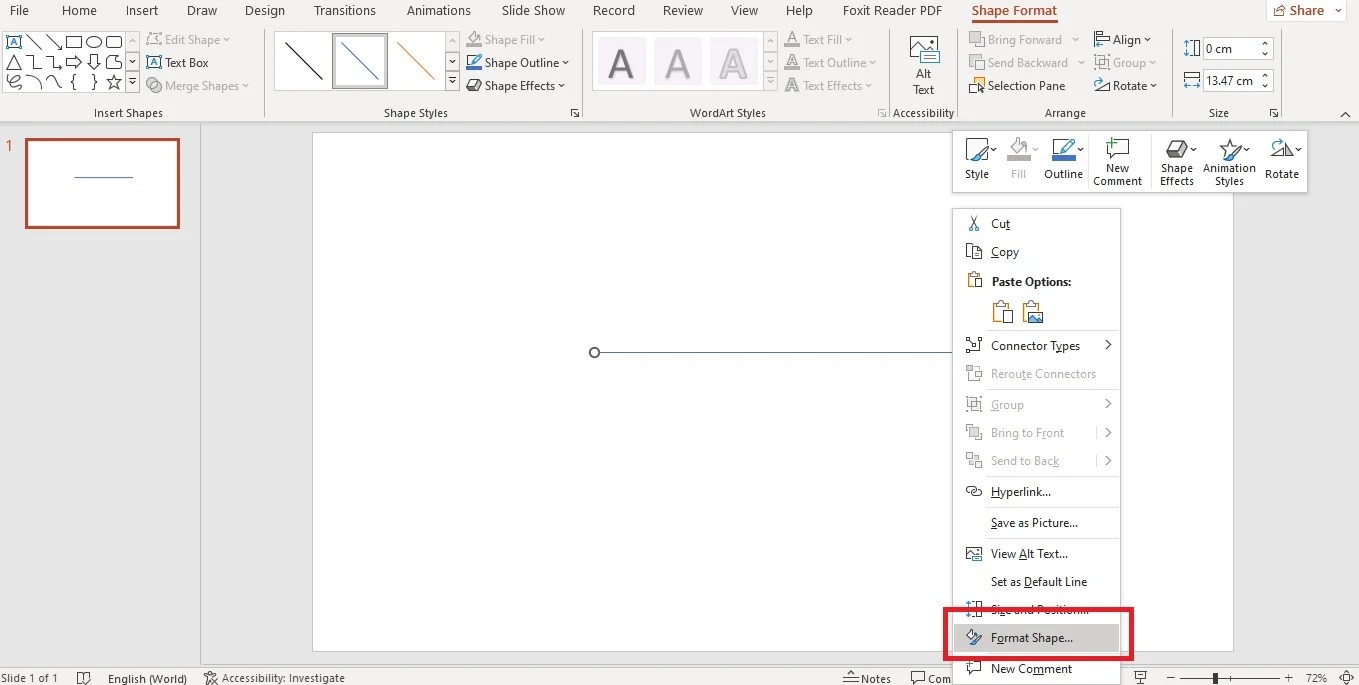Viewport: 1359px width, 685px height.
Task: Click Animation Styles on the mini toolbar
Action: 1229,160
